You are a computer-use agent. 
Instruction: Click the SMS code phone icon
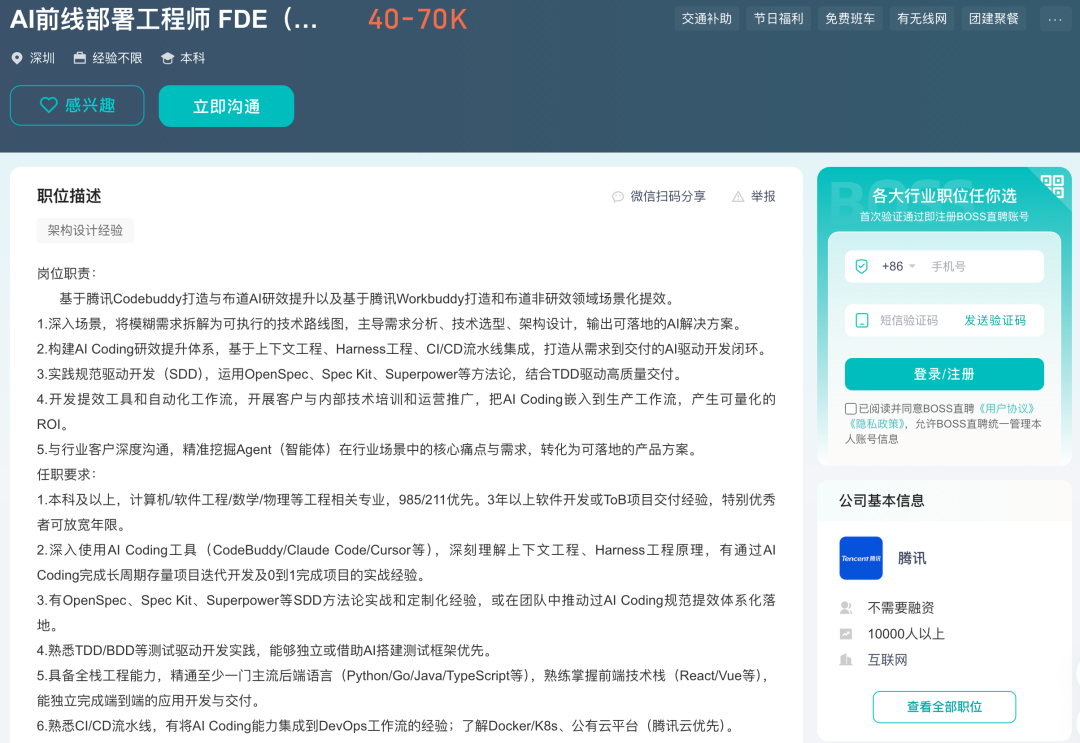(862, 321)
